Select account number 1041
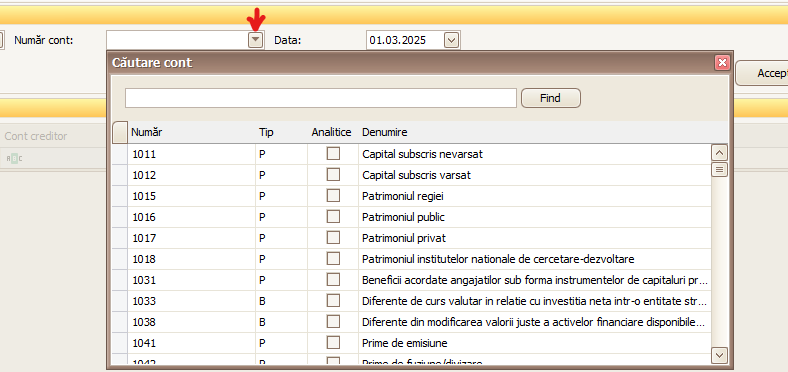 click(191, 343)
